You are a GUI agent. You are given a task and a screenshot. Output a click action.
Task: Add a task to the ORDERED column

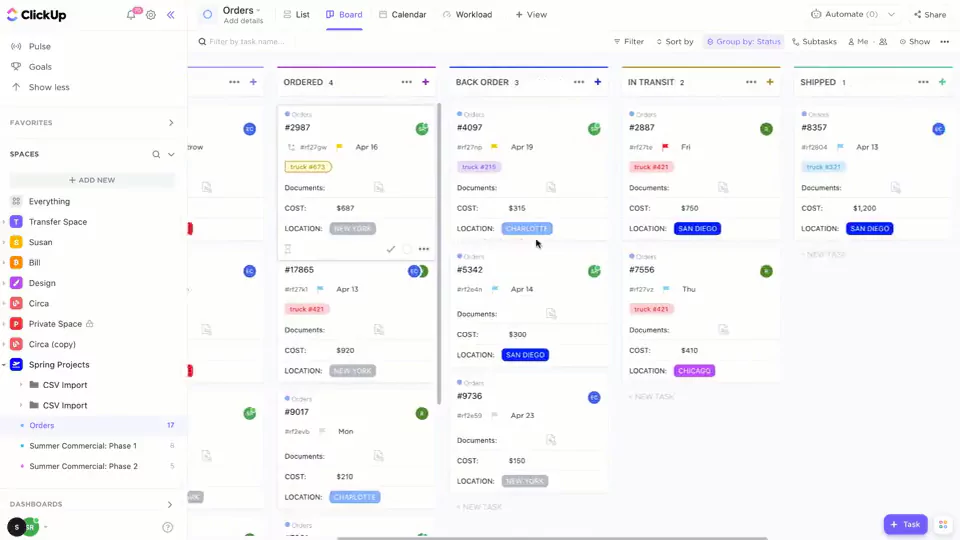[426, 82]
